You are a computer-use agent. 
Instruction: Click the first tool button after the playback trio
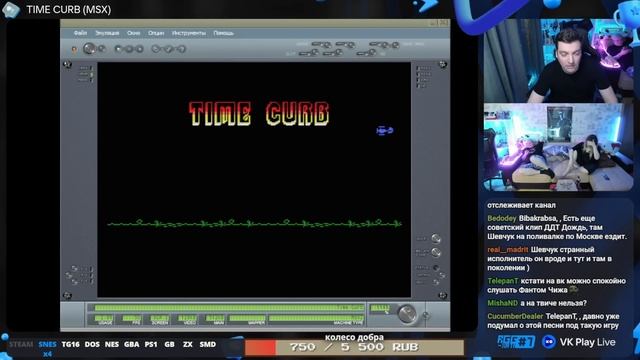tap(156, 49)
